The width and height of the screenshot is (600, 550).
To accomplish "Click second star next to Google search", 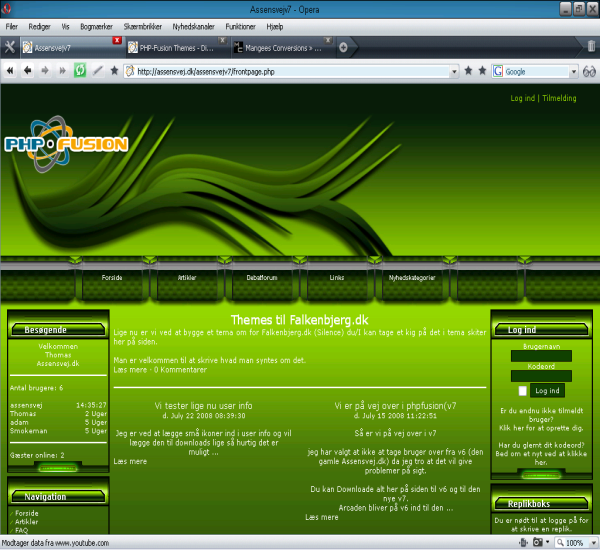I will (482, 70).
